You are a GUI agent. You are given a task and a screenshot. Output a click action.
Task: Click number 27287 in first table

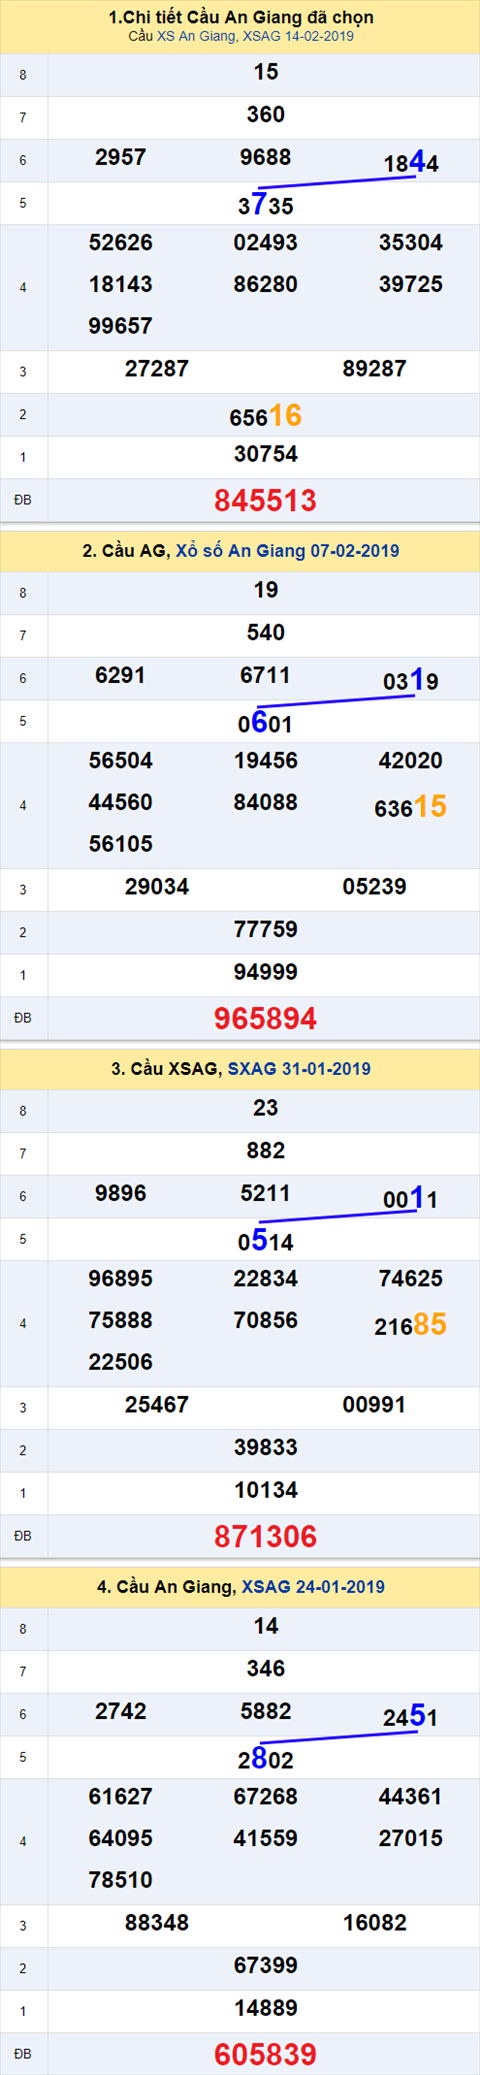click(x=156, y=369)
